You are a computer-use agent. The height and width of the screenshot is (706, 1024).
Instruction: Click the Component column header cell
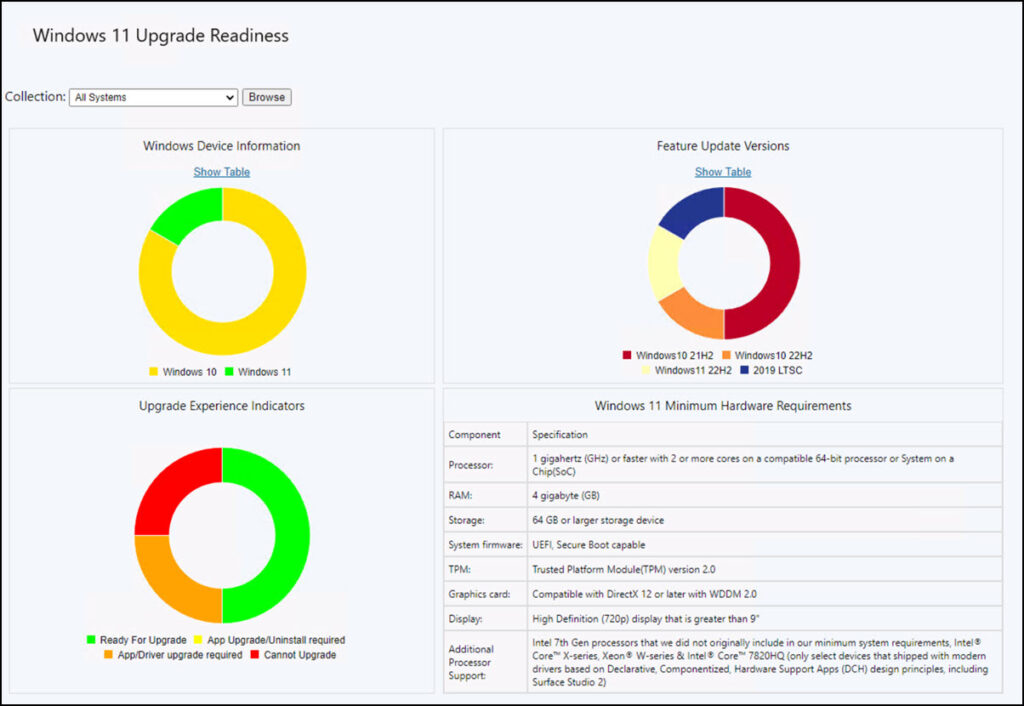485,434
